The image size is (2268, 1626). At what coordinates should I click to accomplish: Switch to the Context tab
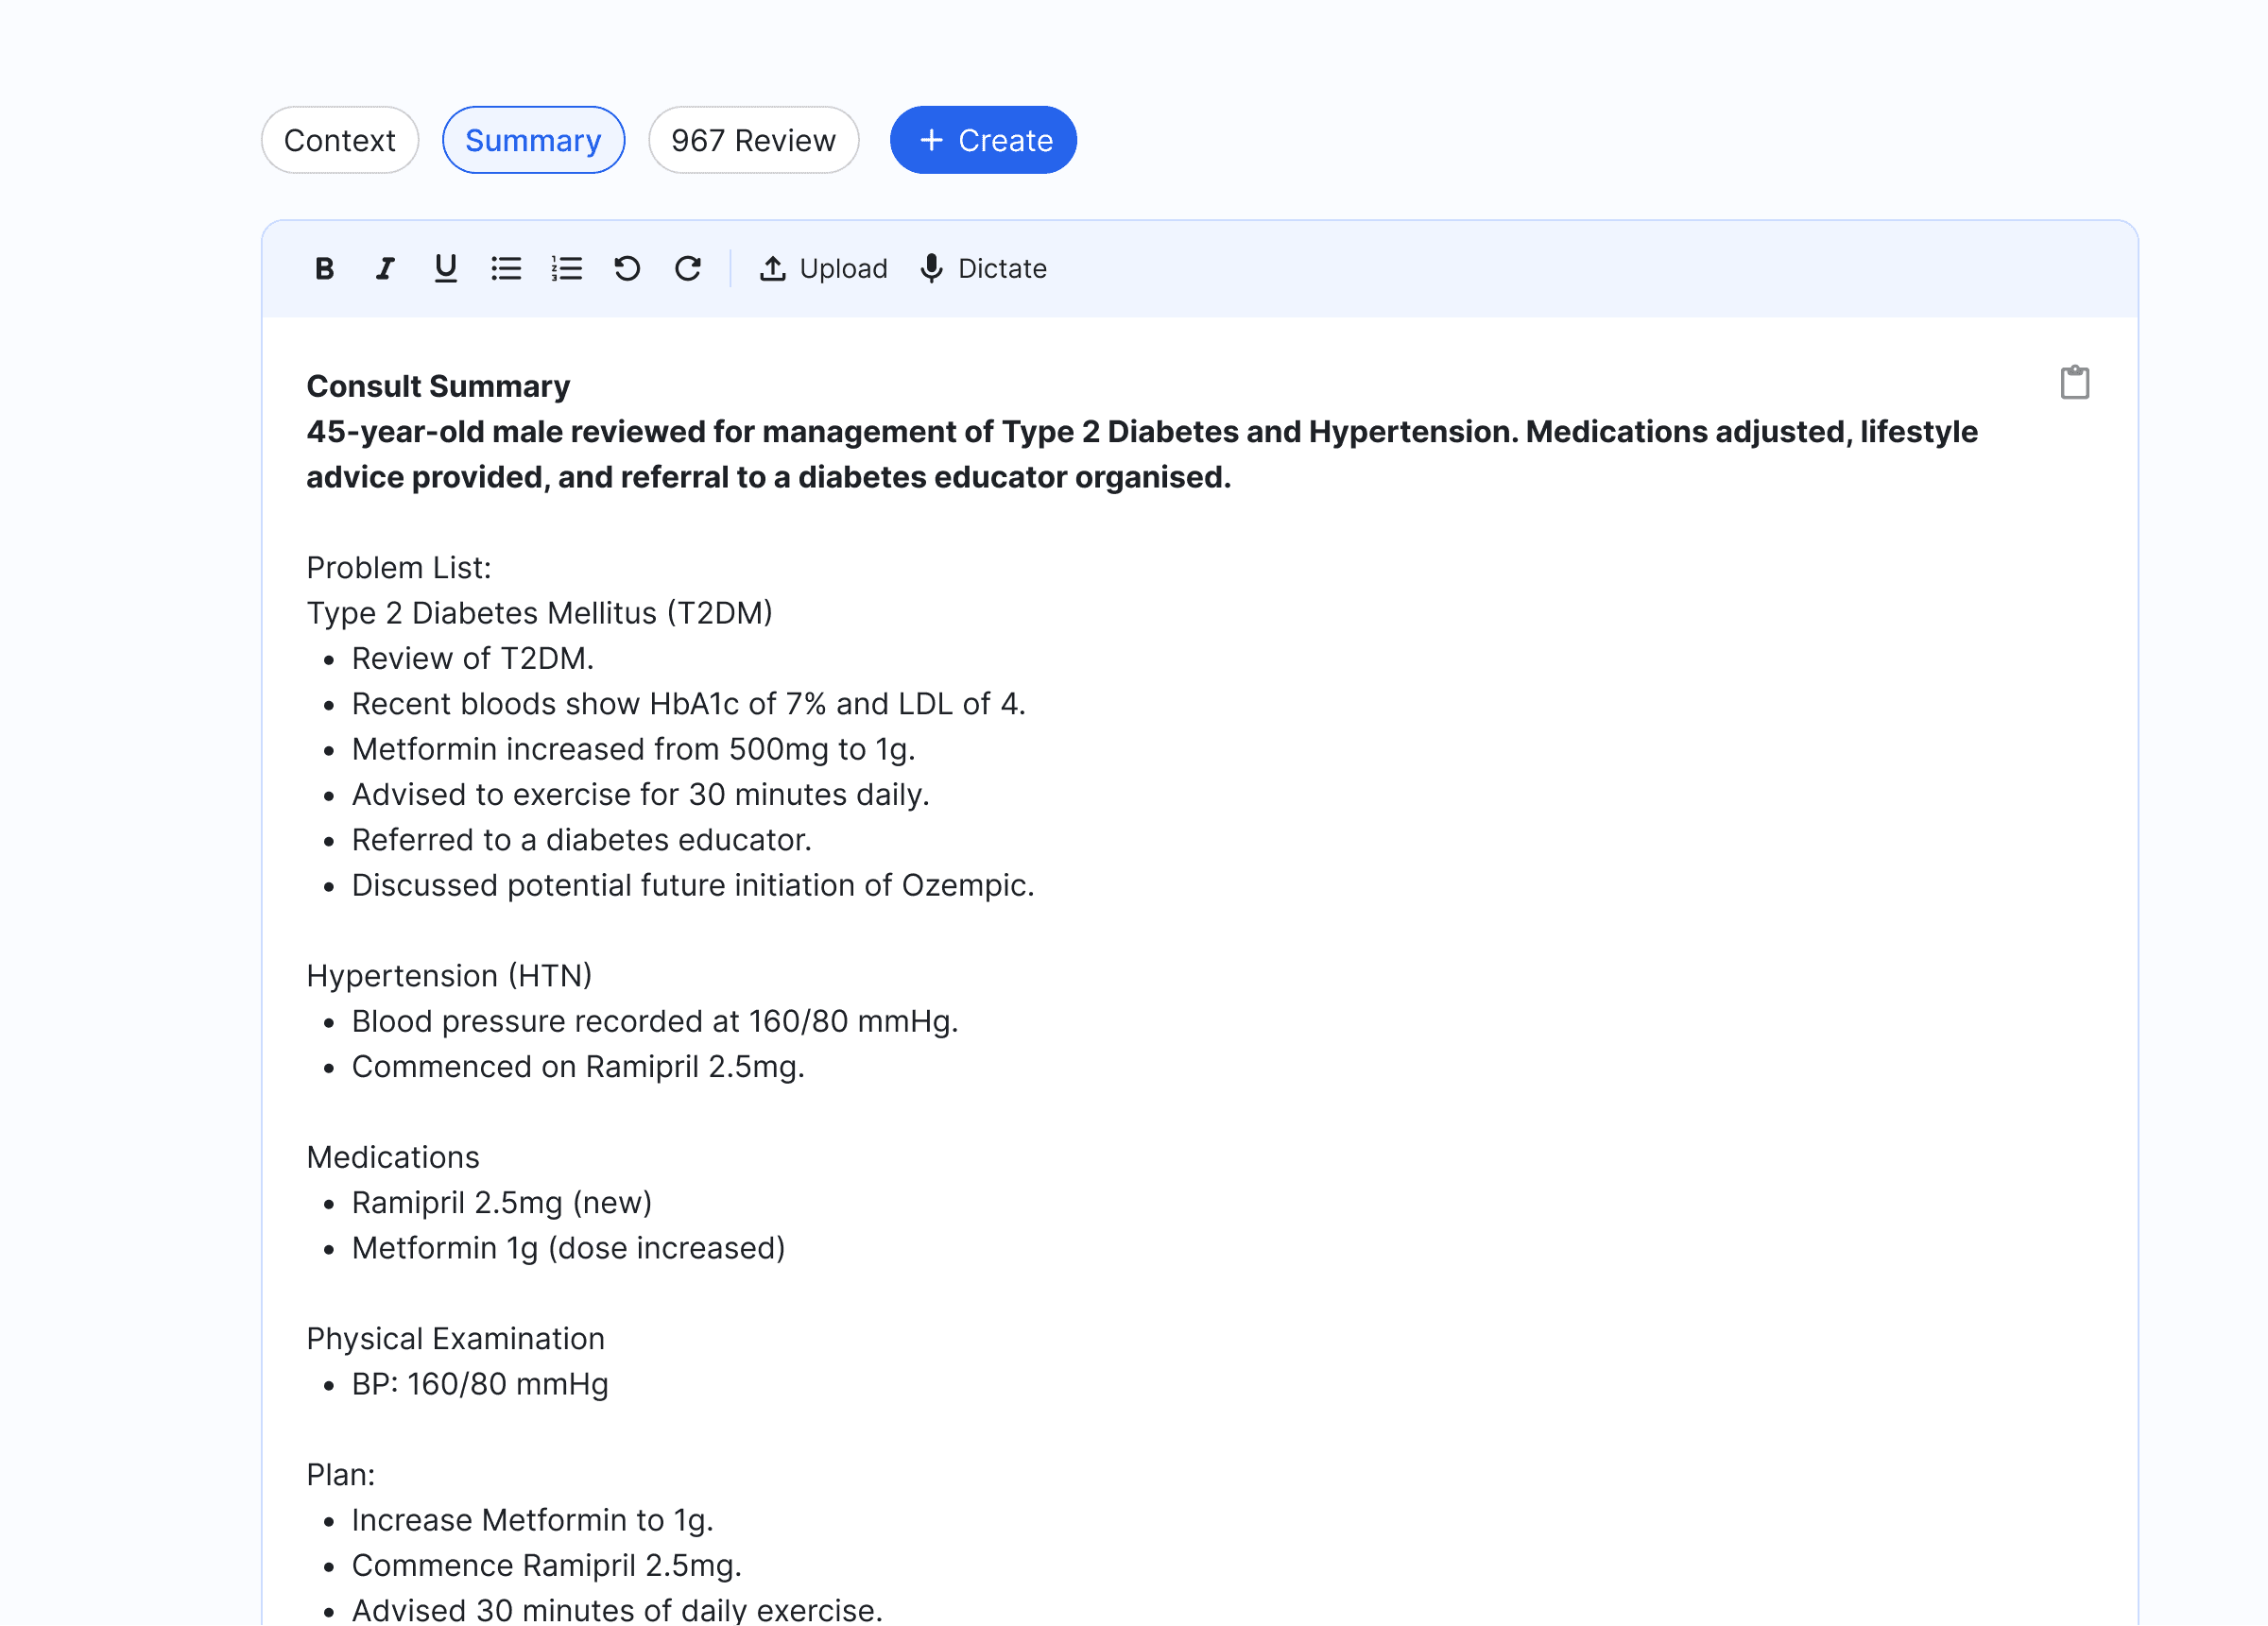click(x=339, y=140)
